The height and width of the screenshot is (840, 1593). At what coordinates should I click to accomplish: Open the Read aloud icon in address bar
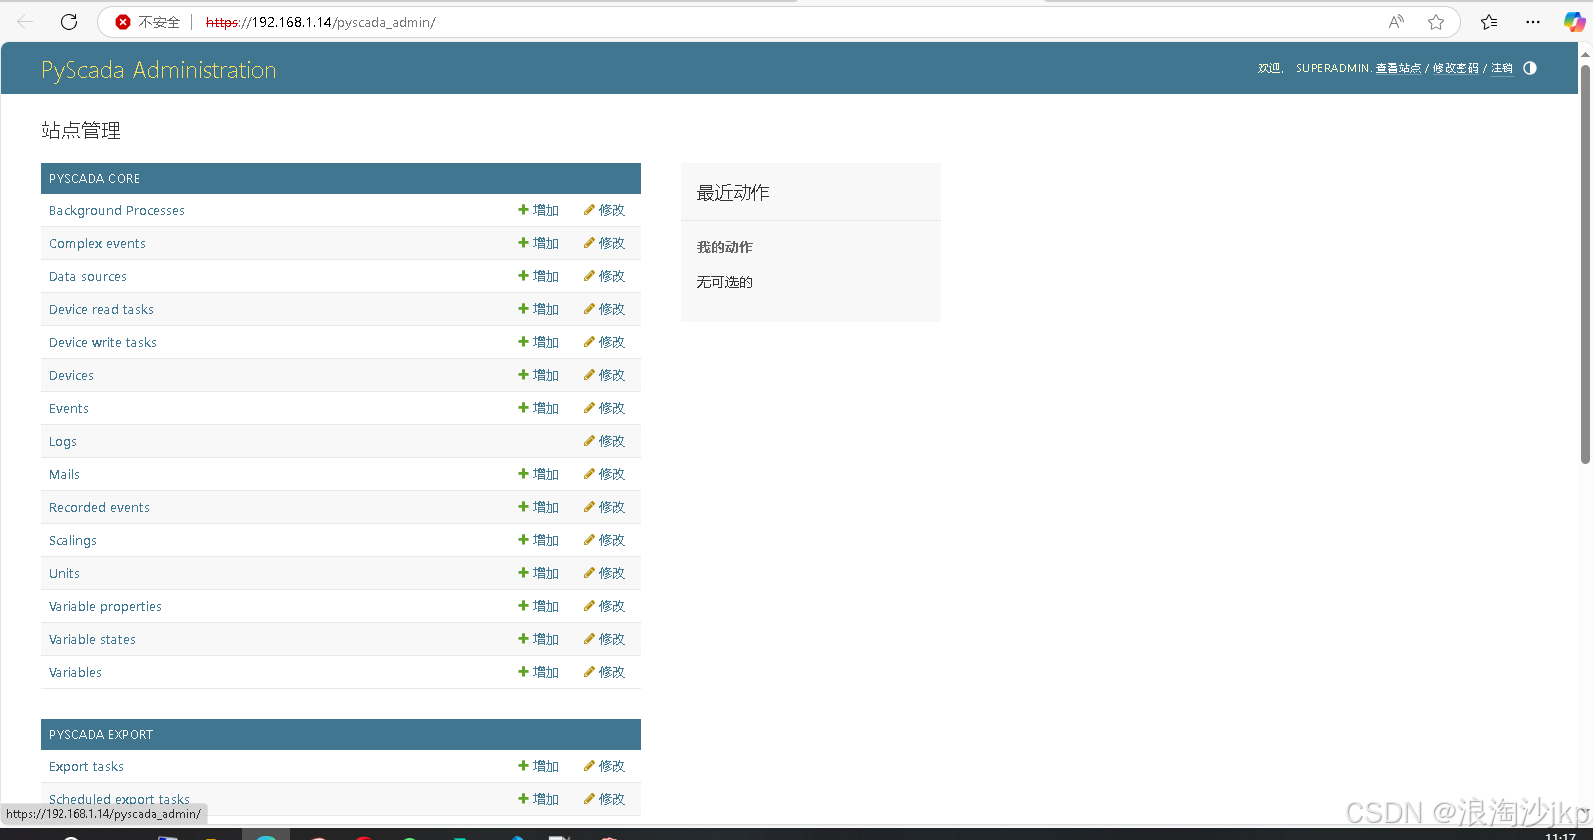[x=1396, y=22]
